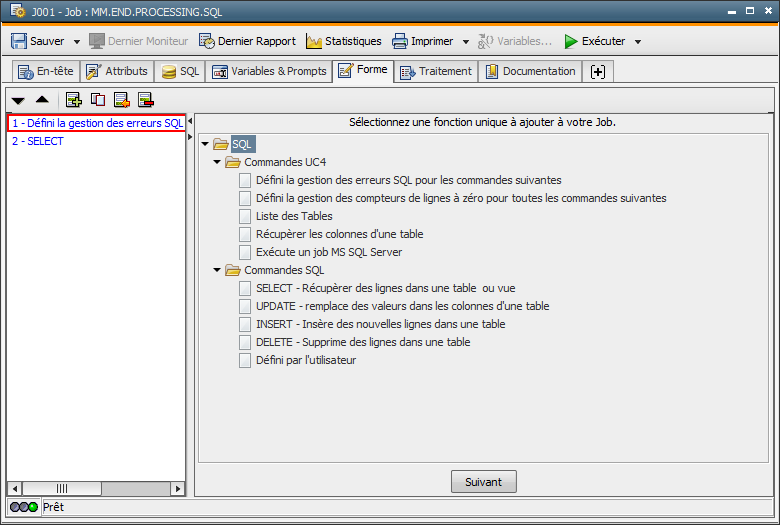Open the Variables & Prompts tab
Viewport: 780px width, 525px height.
(269, 71)
